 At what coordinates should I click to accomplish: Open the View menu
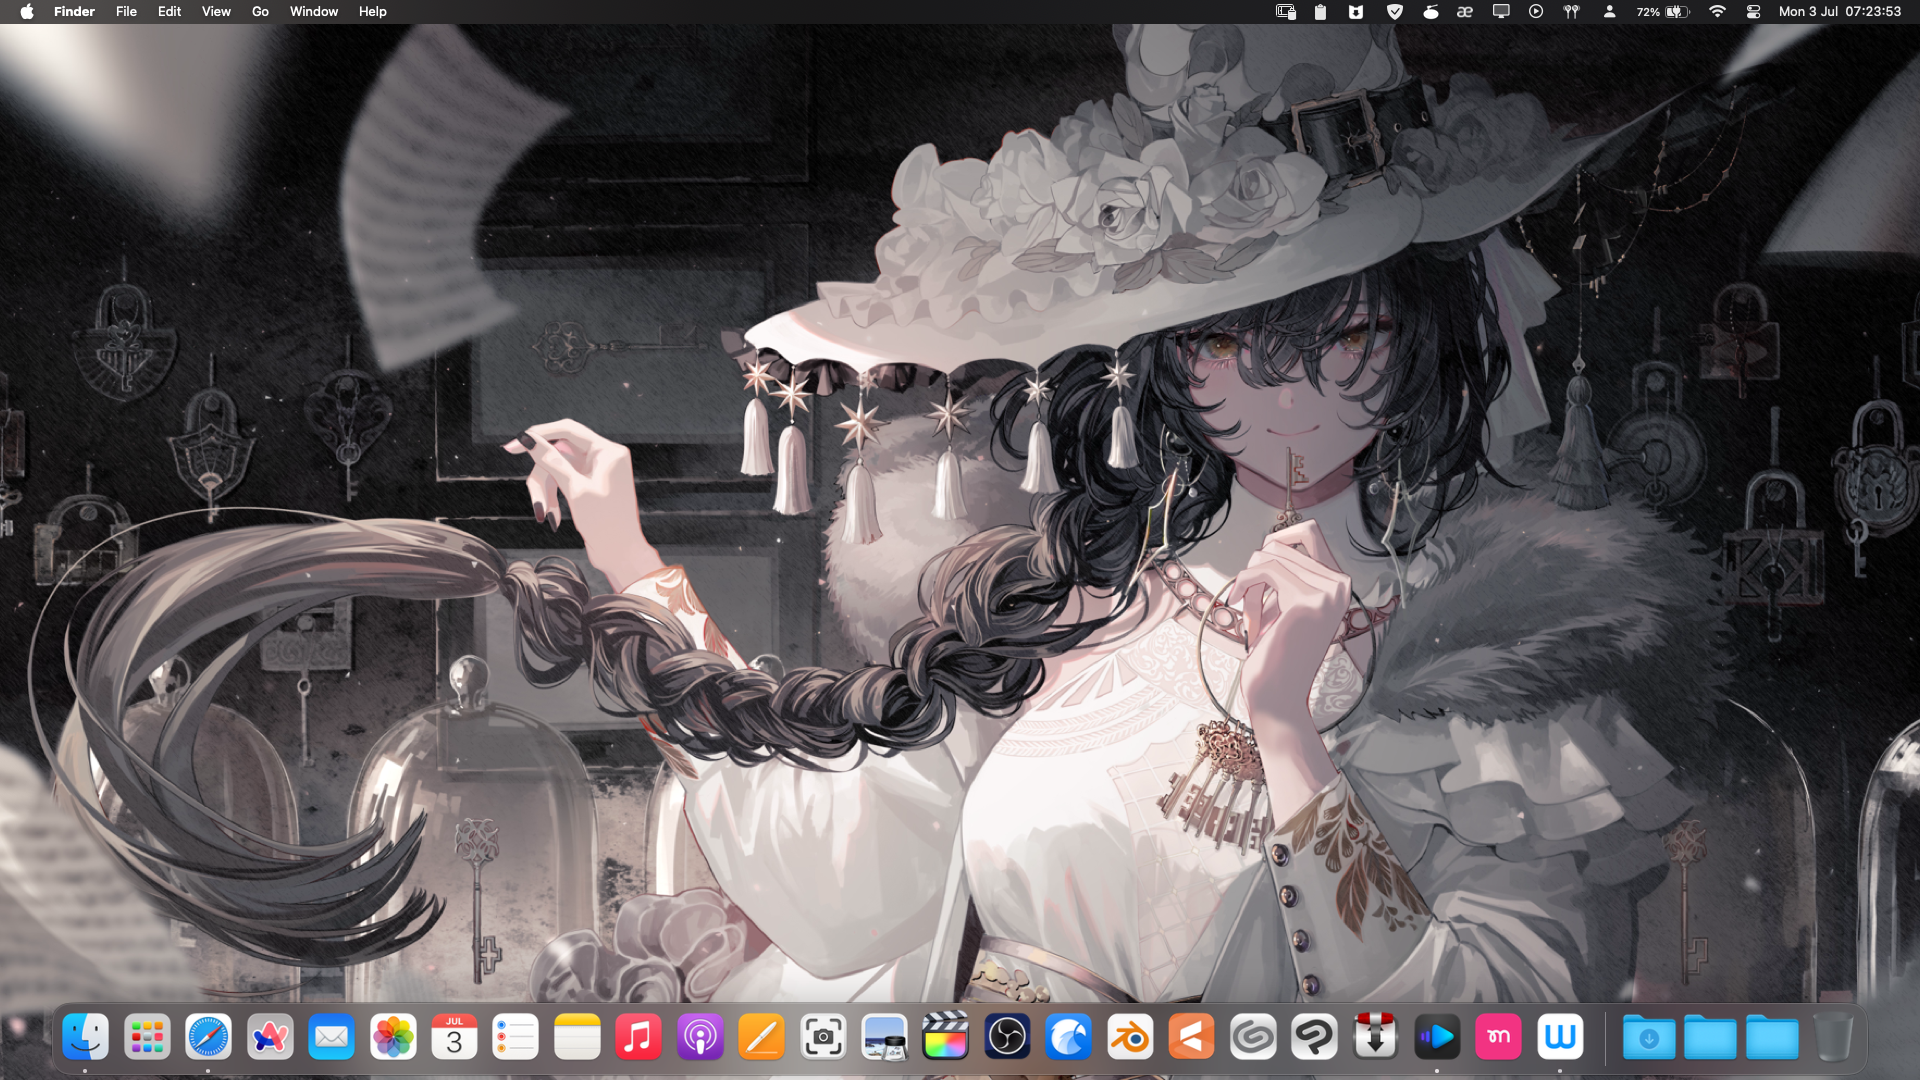(216, 12)
